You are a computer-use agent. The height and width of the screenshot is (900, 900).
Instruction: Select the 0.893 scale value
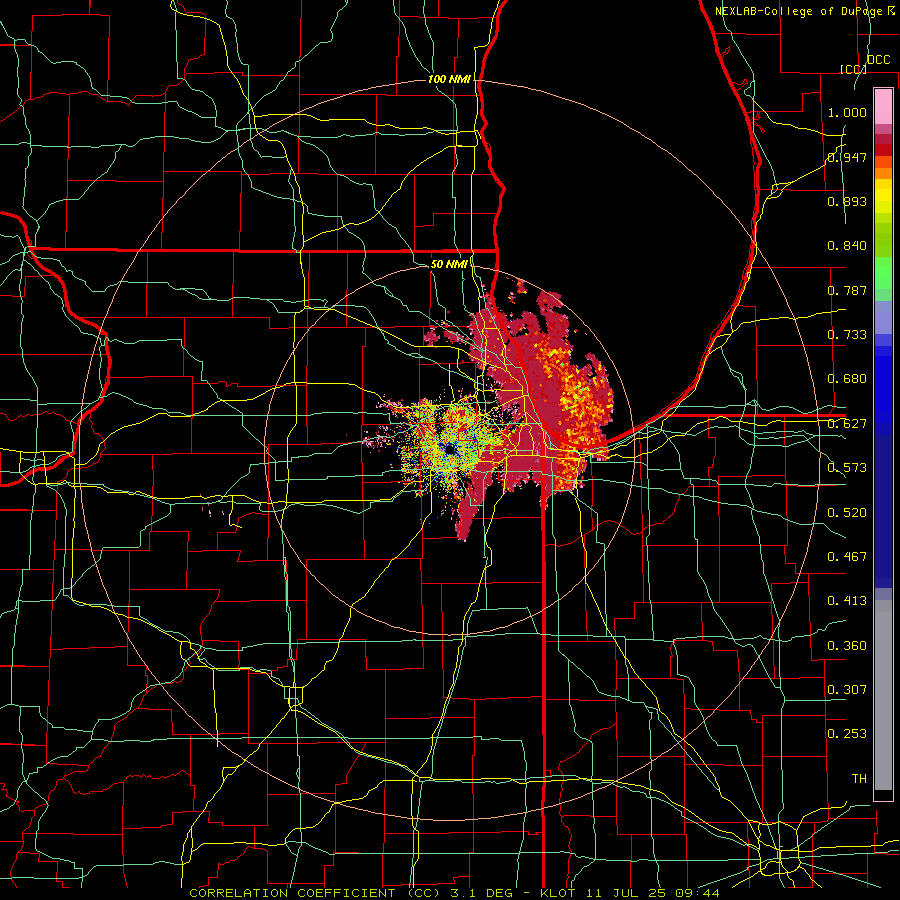click(847, 201)
